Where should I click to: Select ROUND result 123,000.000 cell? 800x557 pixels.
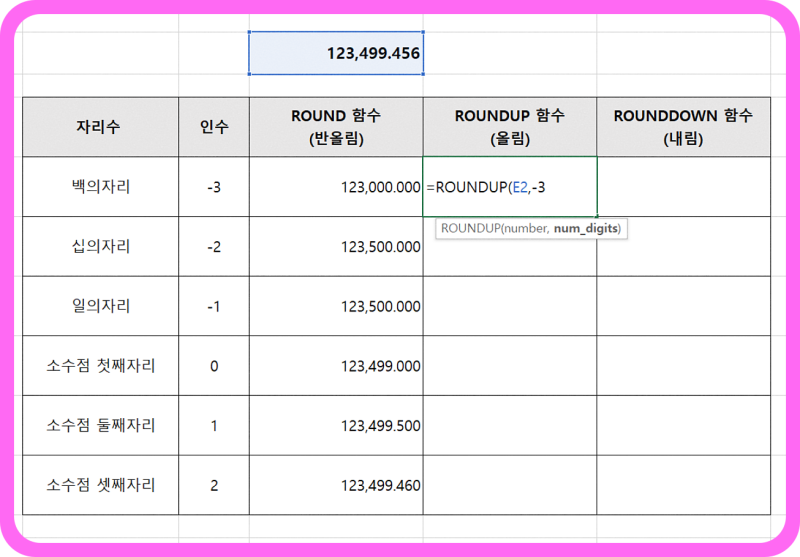coord(336,187)
